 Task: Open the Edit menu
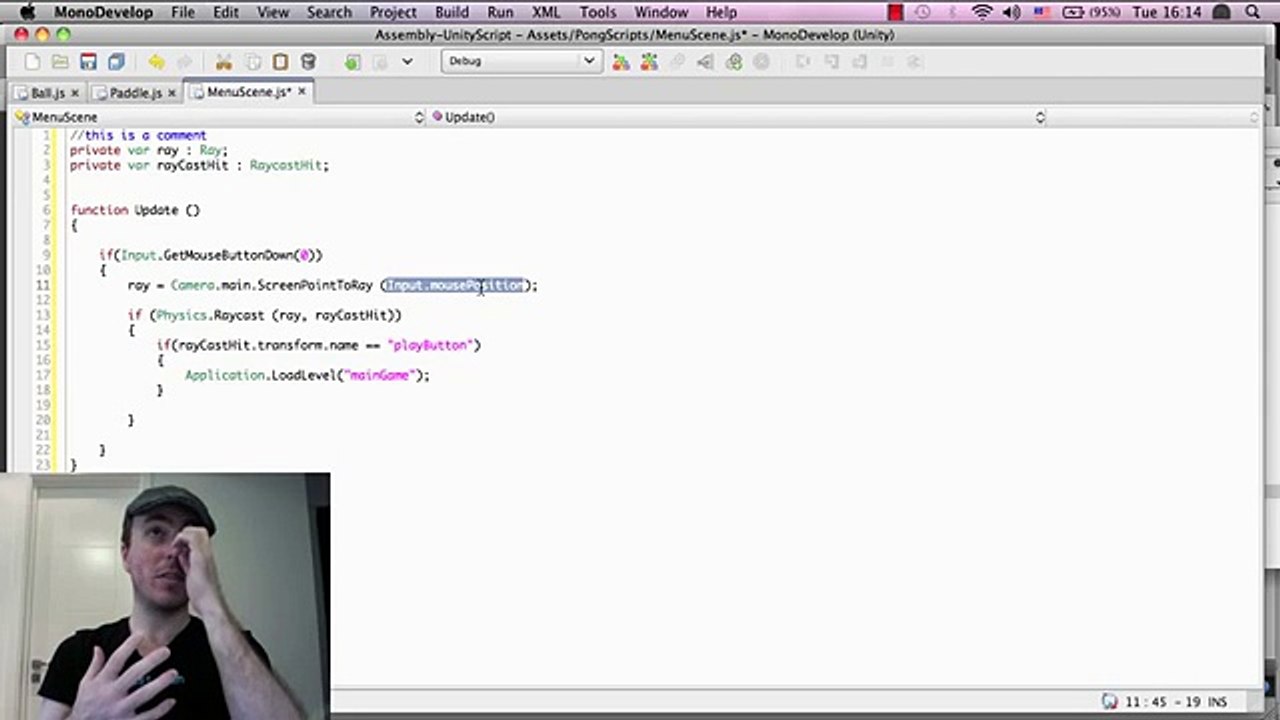[226, 12]
